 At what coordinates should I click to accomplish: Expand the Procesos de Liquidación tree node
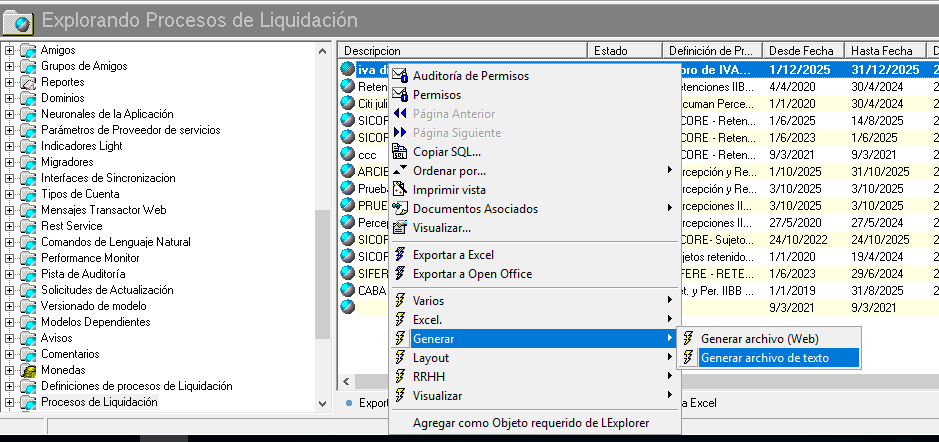tap(9, 402)
